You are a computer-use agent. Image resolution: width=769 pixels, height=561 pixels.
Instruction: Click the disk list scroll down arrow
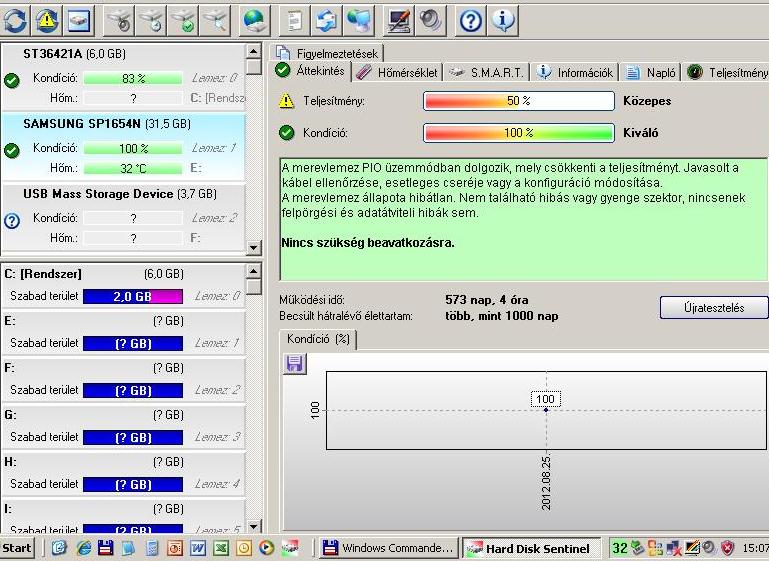pyautogui.click(x=253, y=247)
